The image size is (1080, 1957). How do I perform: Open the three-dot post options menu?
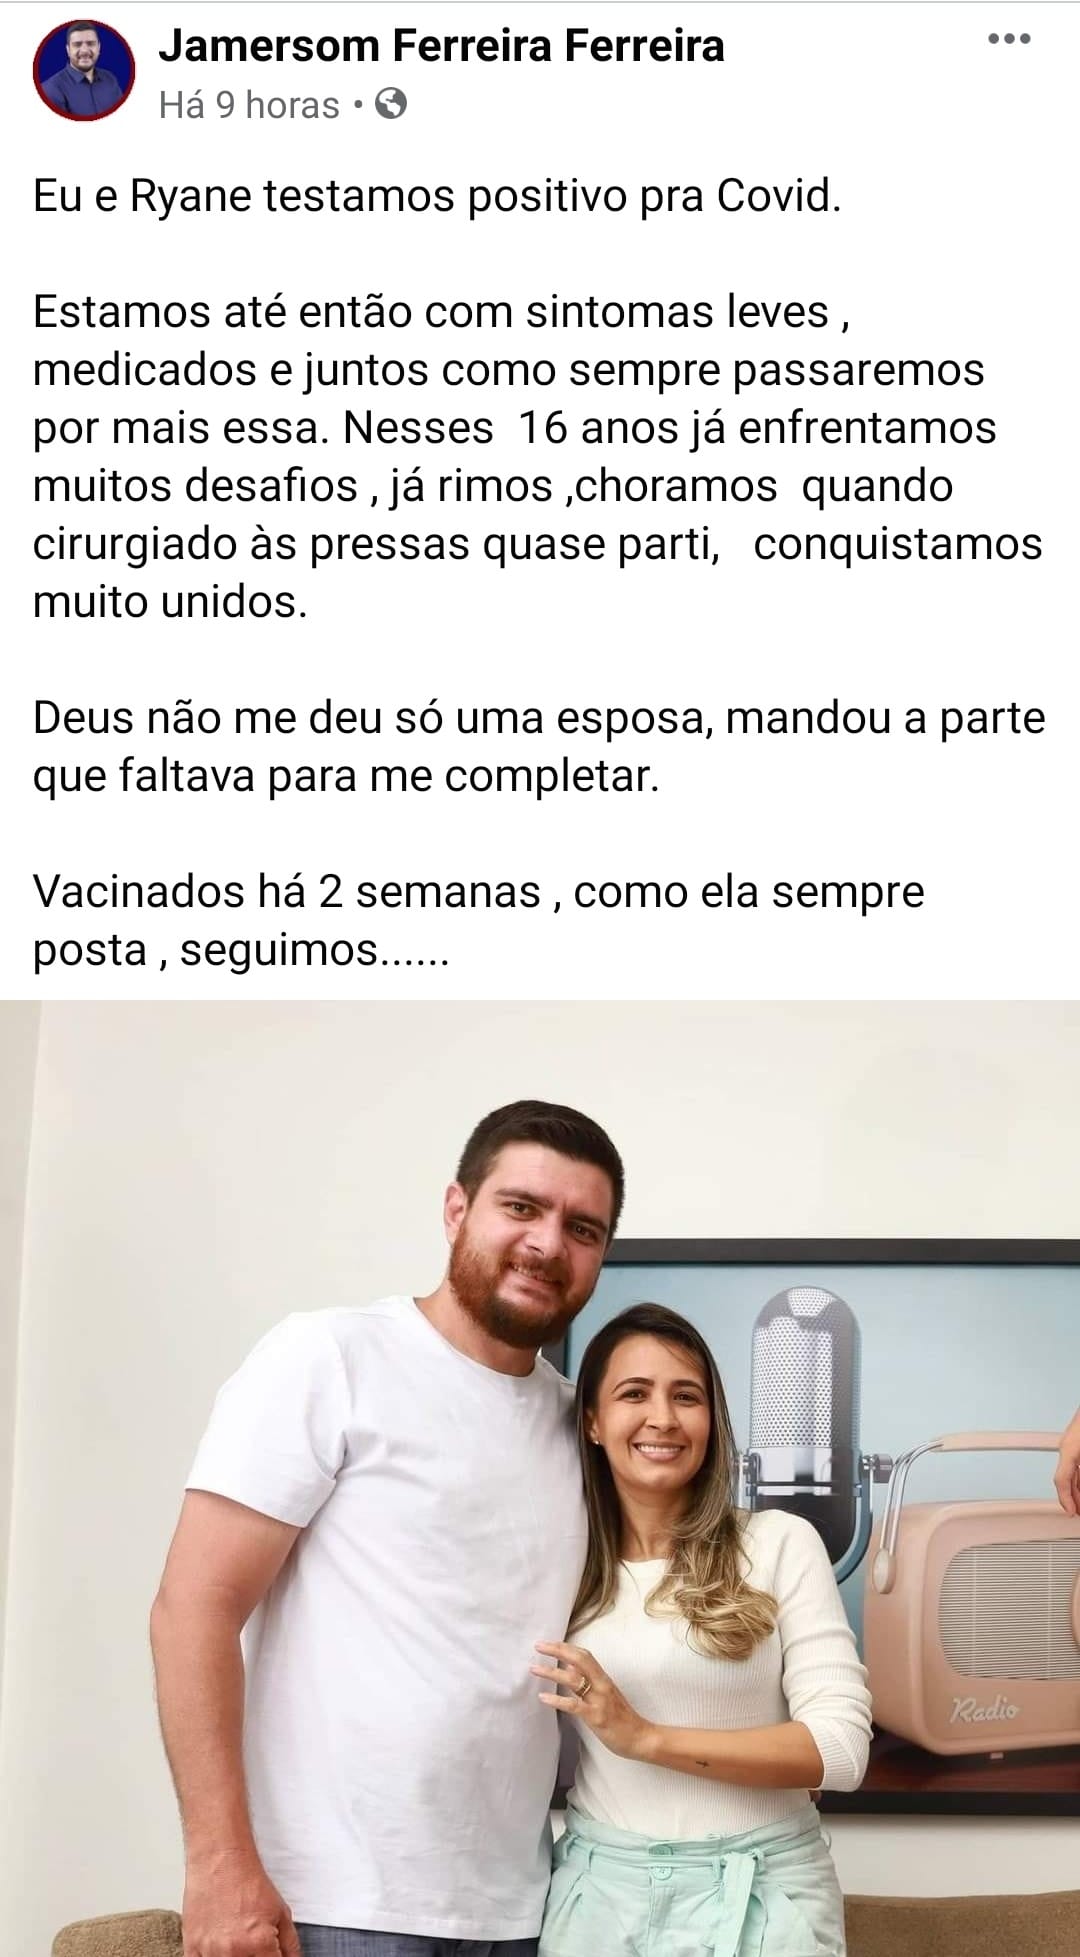[x=1008, y=40]
